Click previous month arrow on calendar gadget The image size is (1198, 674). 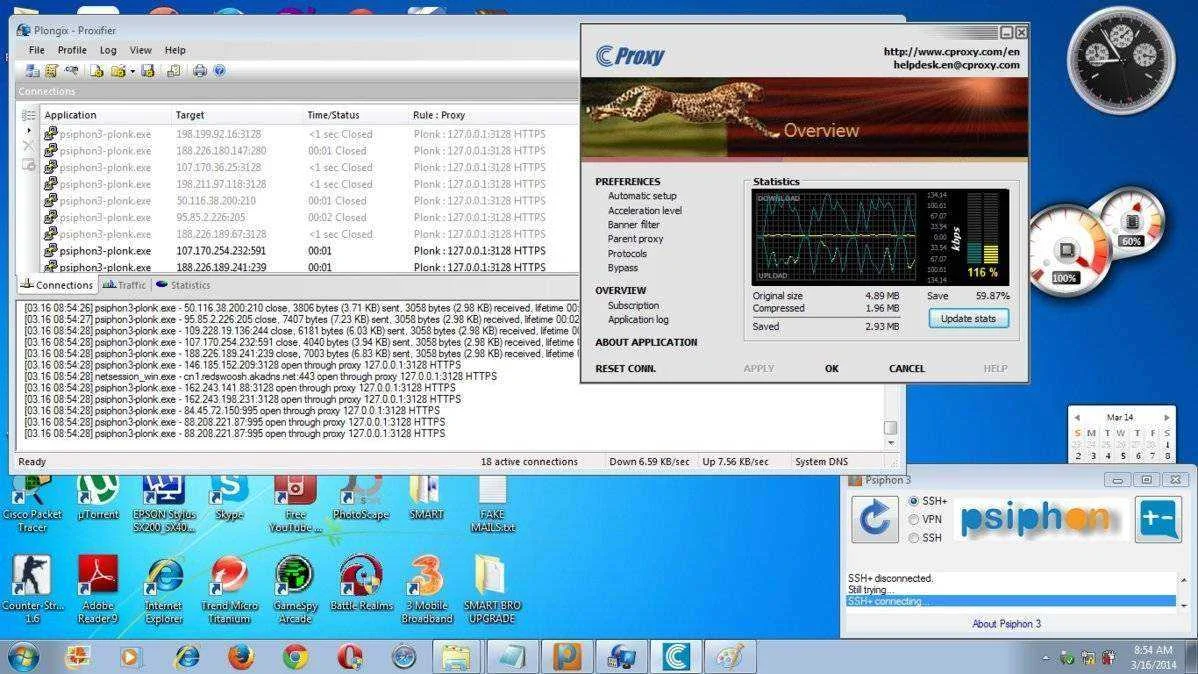[1077, 417]
